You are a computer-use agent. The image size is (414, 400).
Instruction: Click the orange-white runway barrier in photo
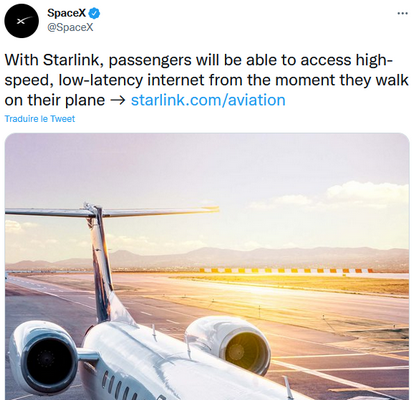pos(286,271)
